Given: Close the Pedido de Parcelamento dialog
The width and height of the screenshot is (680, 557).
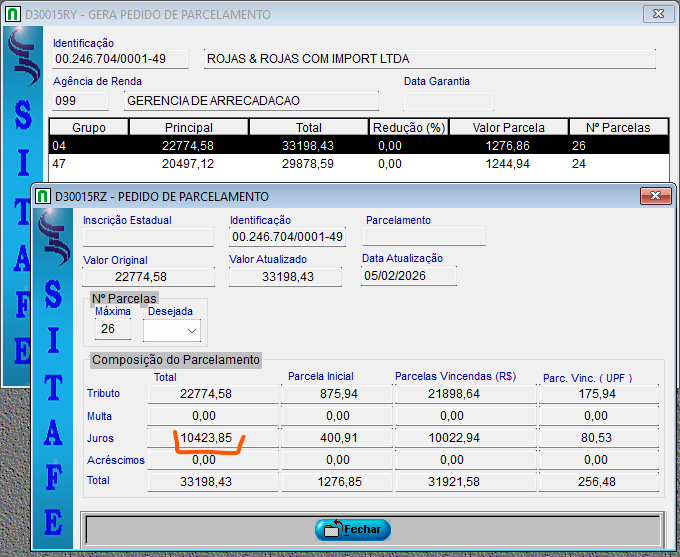Looking at the screenshot, I should pos(653,196).
